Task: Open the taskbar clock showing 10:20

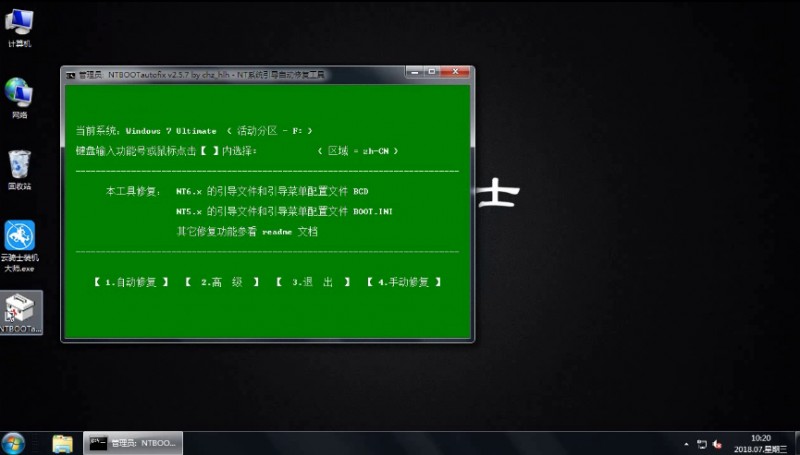Action: coord(761,443)
